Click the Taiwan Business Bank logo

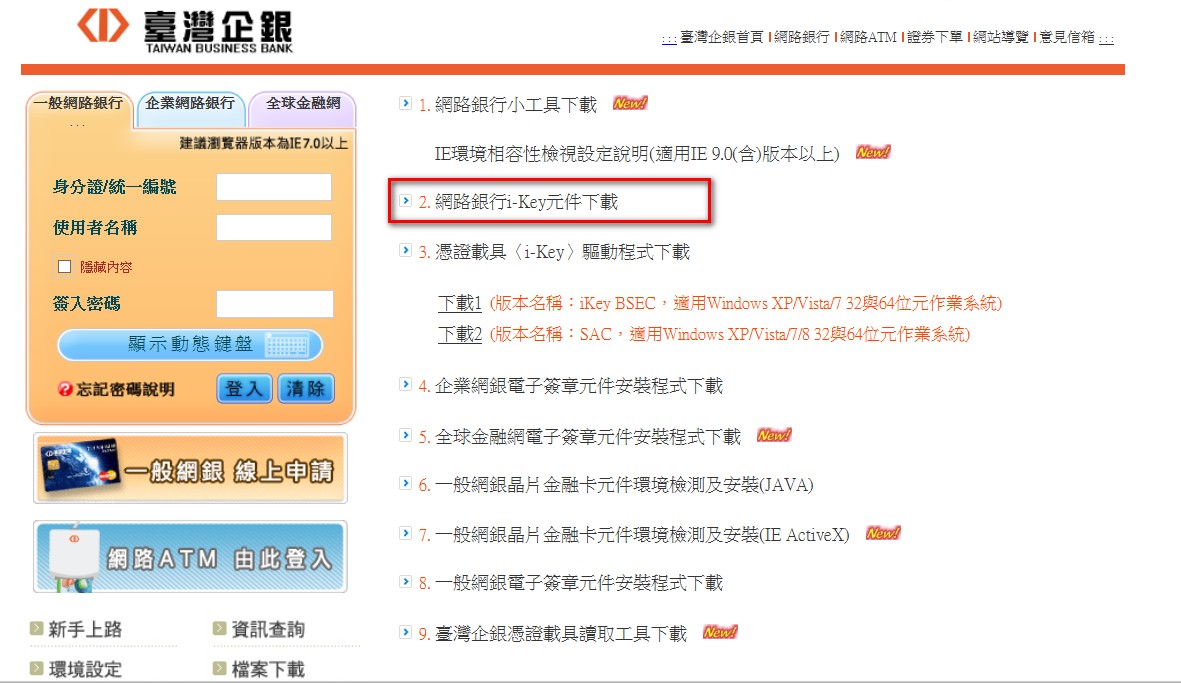point(185,30)
